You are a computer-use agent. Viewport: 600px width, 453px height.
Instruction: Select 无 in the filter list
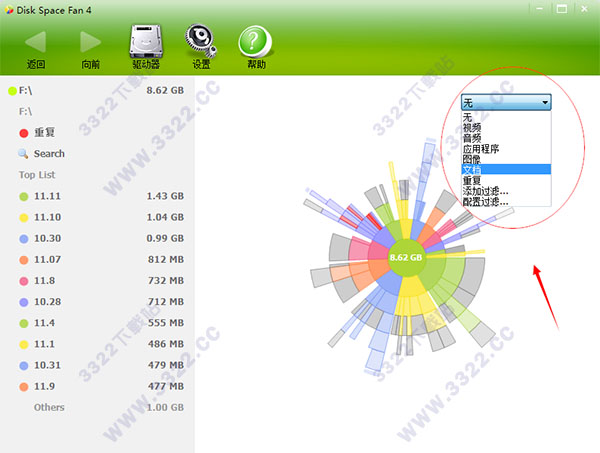pos(506,117)
